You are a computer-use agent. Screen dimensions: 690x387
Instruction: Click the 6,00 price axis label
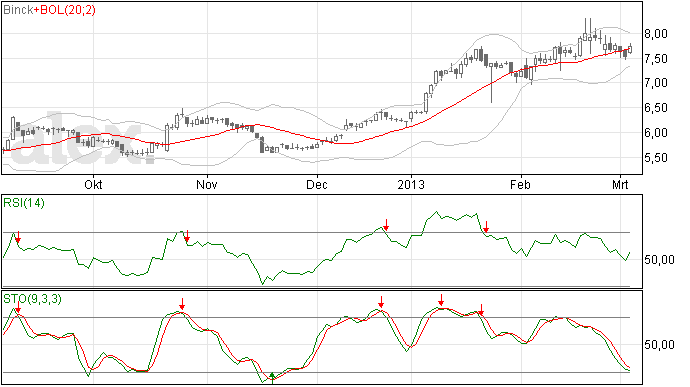pyautogui.click(x=656, y=133)
